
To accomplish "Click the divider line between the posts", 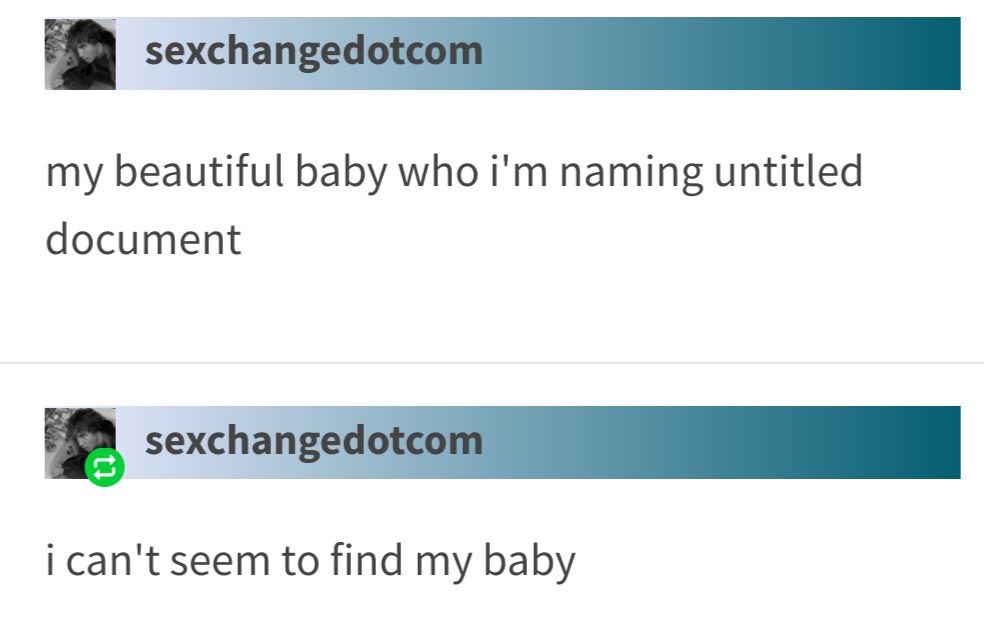I will (492, 362).
